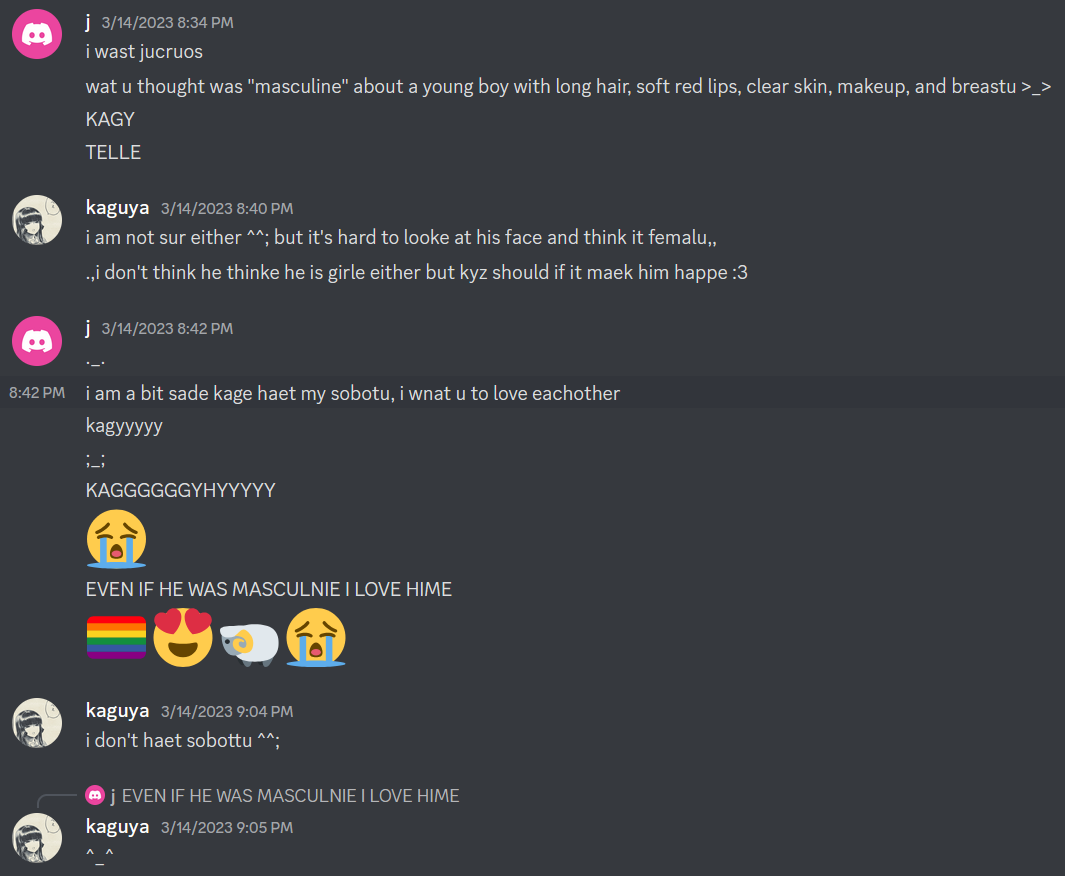The image size is (1065, 876).
Task: Click j's pink avatar on 8:42 PM message
Action: pos(37,341)
